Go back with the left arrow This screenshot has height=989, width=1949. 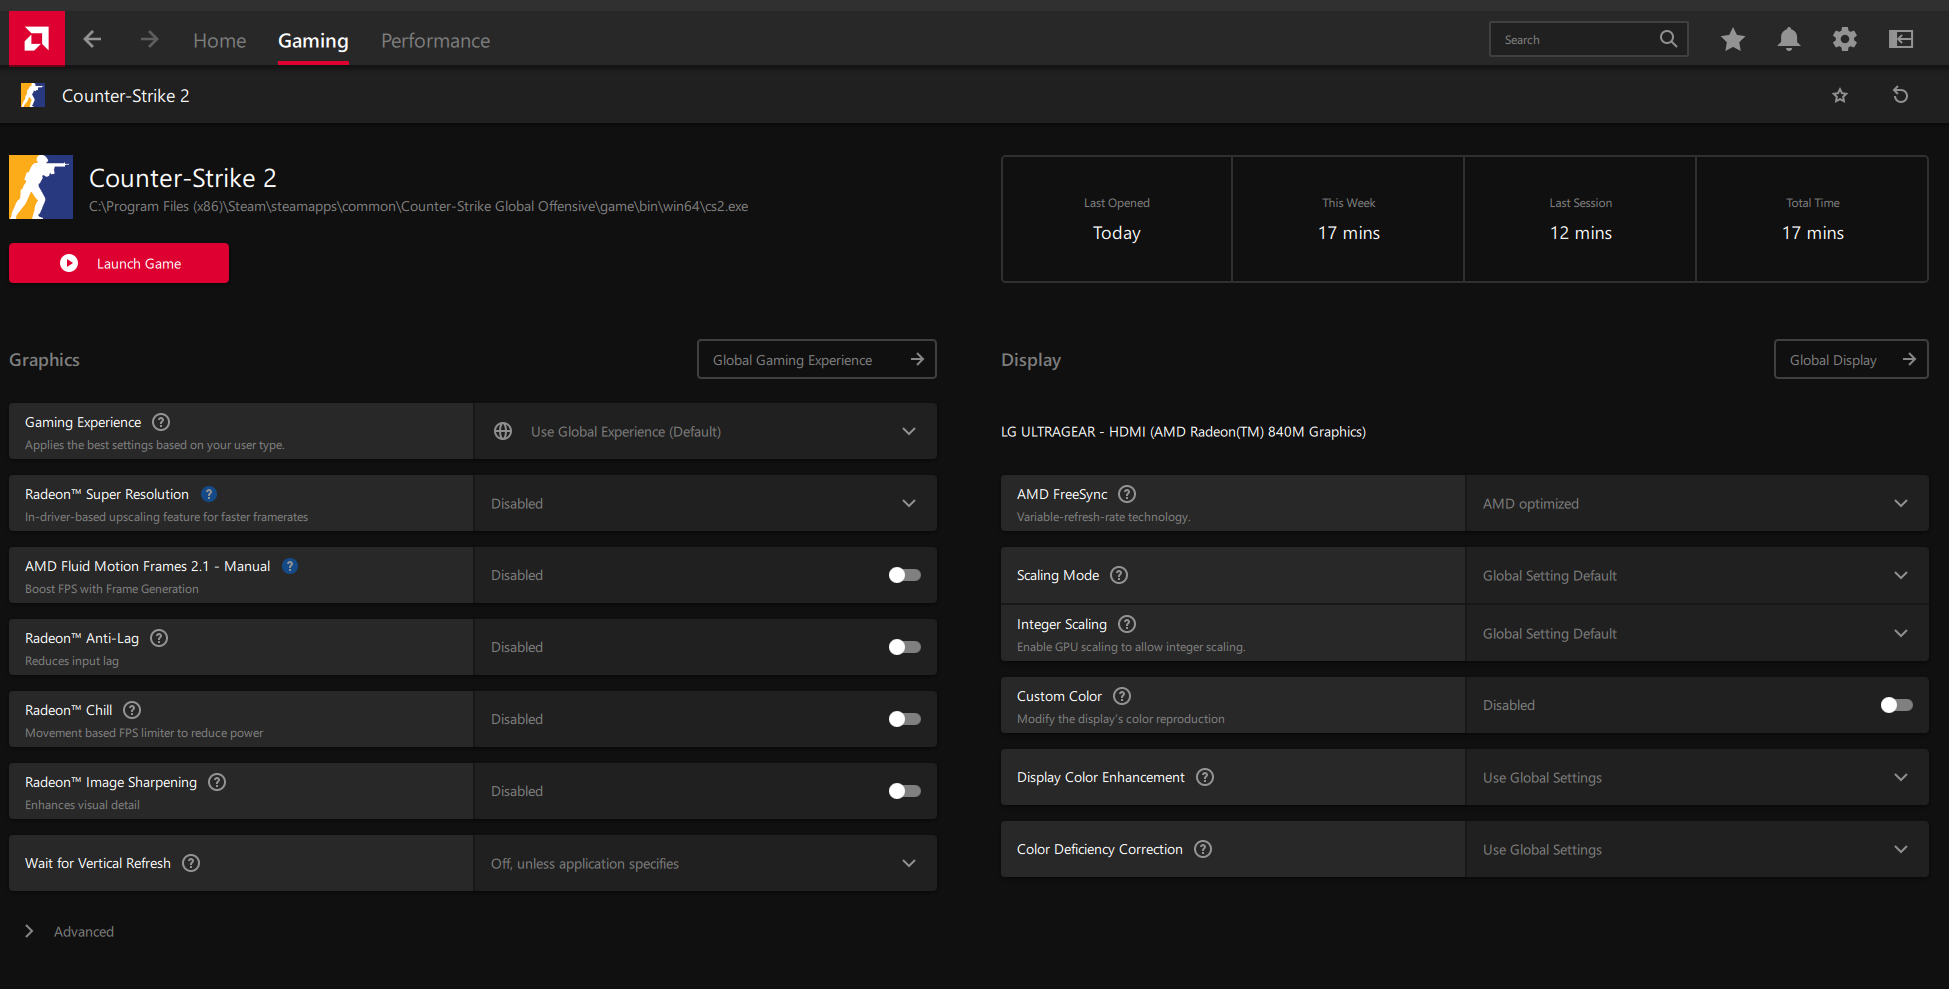[92, 39]
